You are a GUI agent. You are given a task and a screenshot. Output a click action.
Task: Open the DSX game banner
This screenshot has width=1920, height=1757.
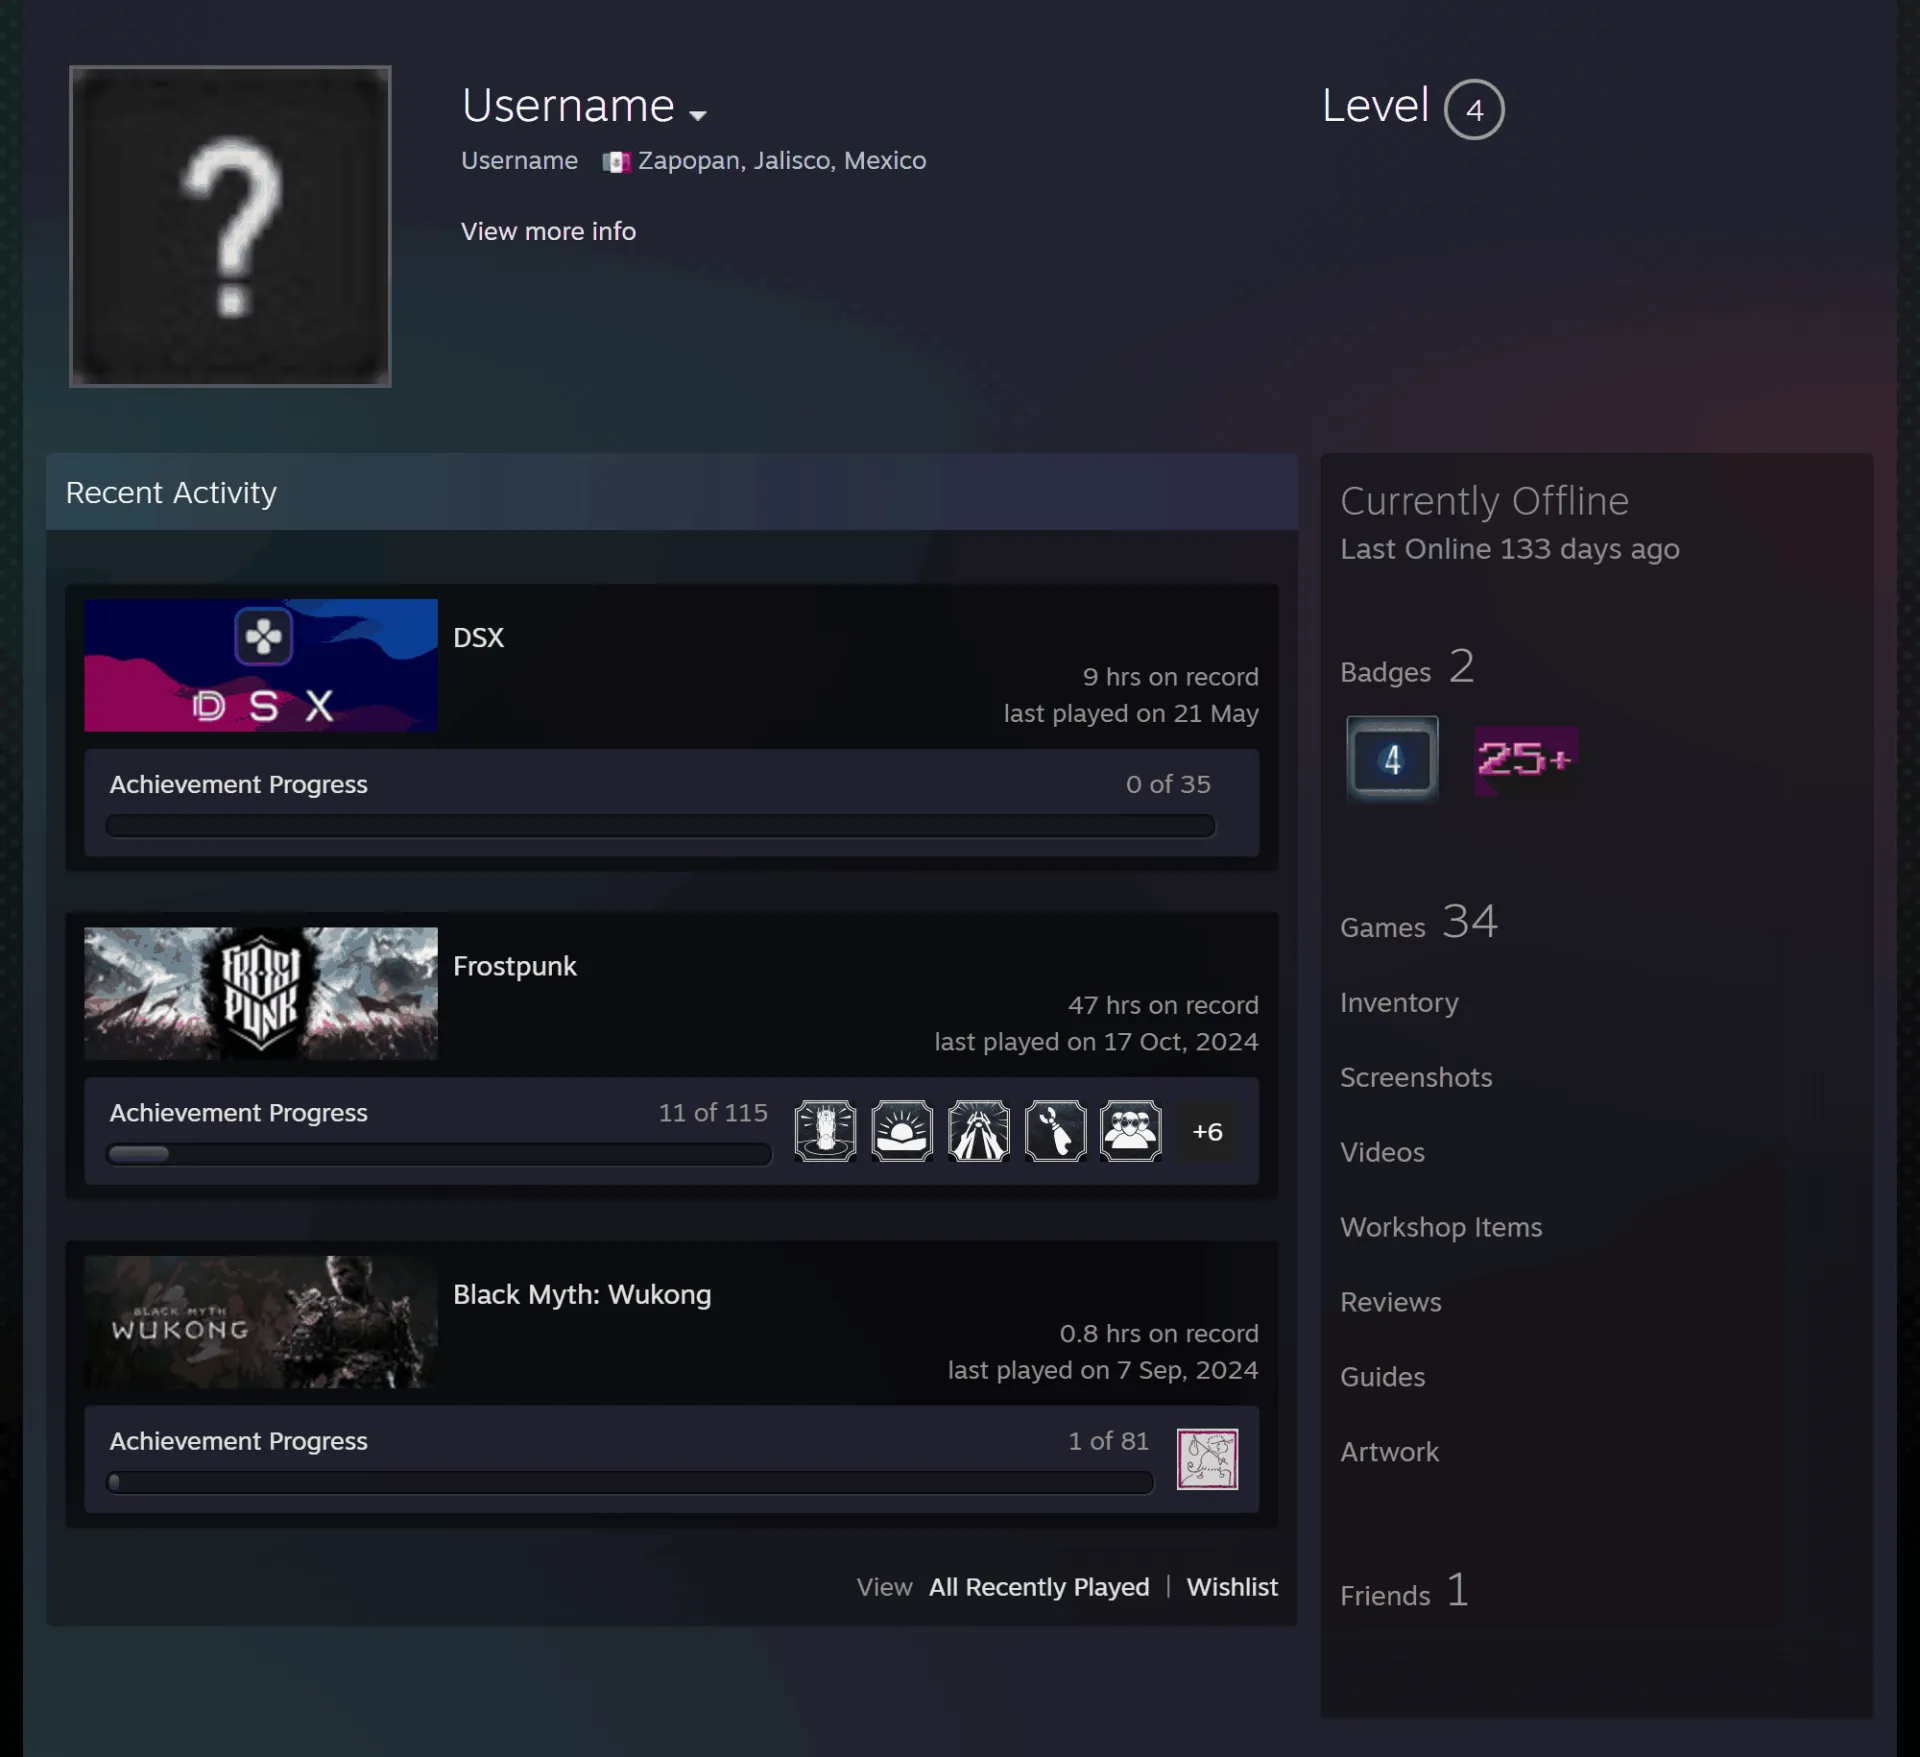261,665
